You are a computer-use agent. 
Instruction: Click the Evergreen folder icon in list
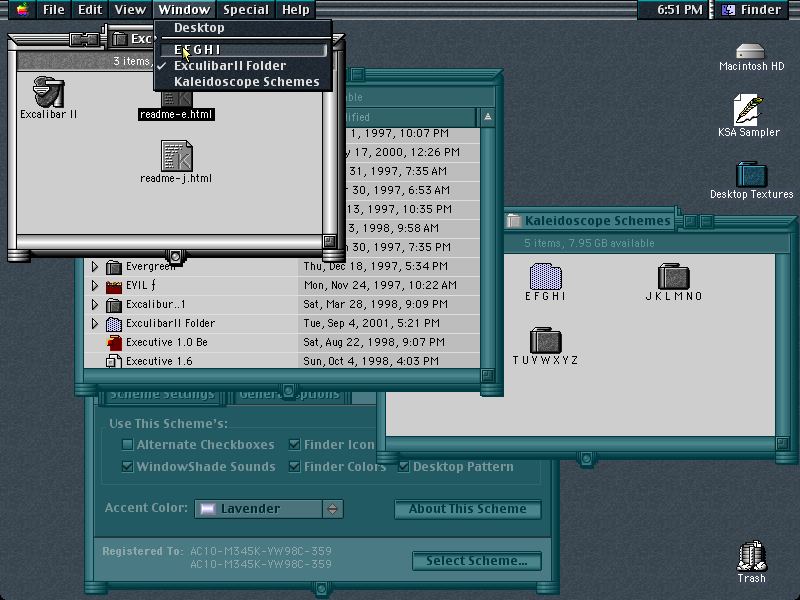pos(114,267)
